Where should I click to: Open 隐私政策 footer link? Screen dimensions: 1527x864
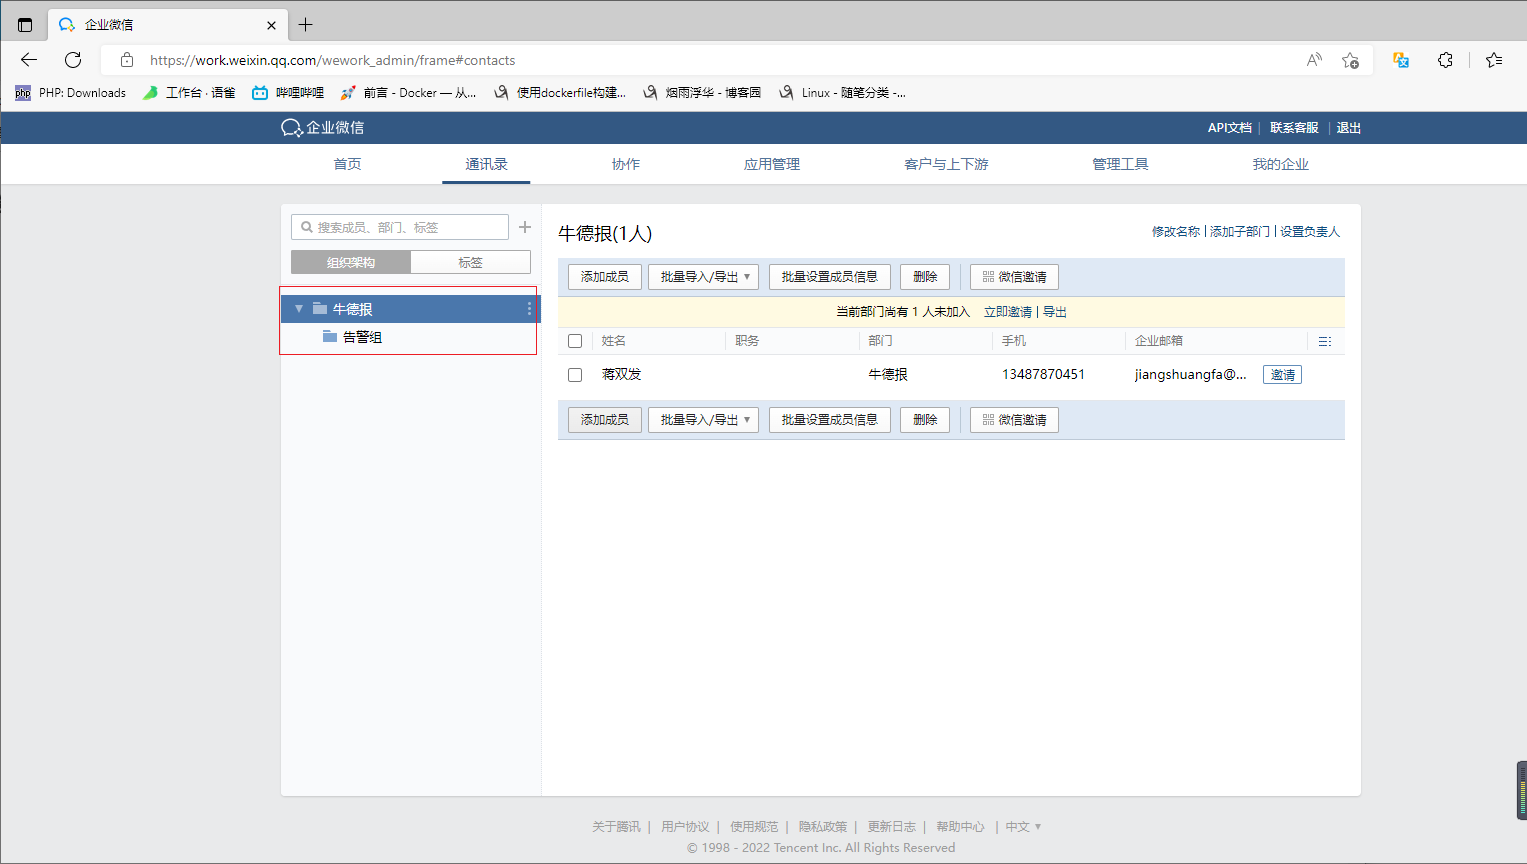(x=823, y=827)
